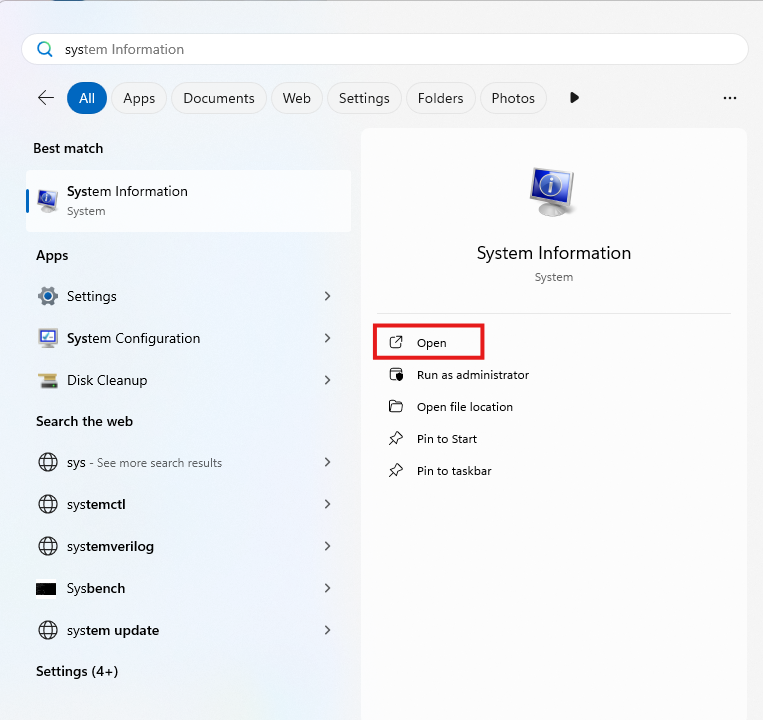Click the Disk Cleanup drive icon
The height and width of the screenshot is (720, 763).
coord(47,380)
